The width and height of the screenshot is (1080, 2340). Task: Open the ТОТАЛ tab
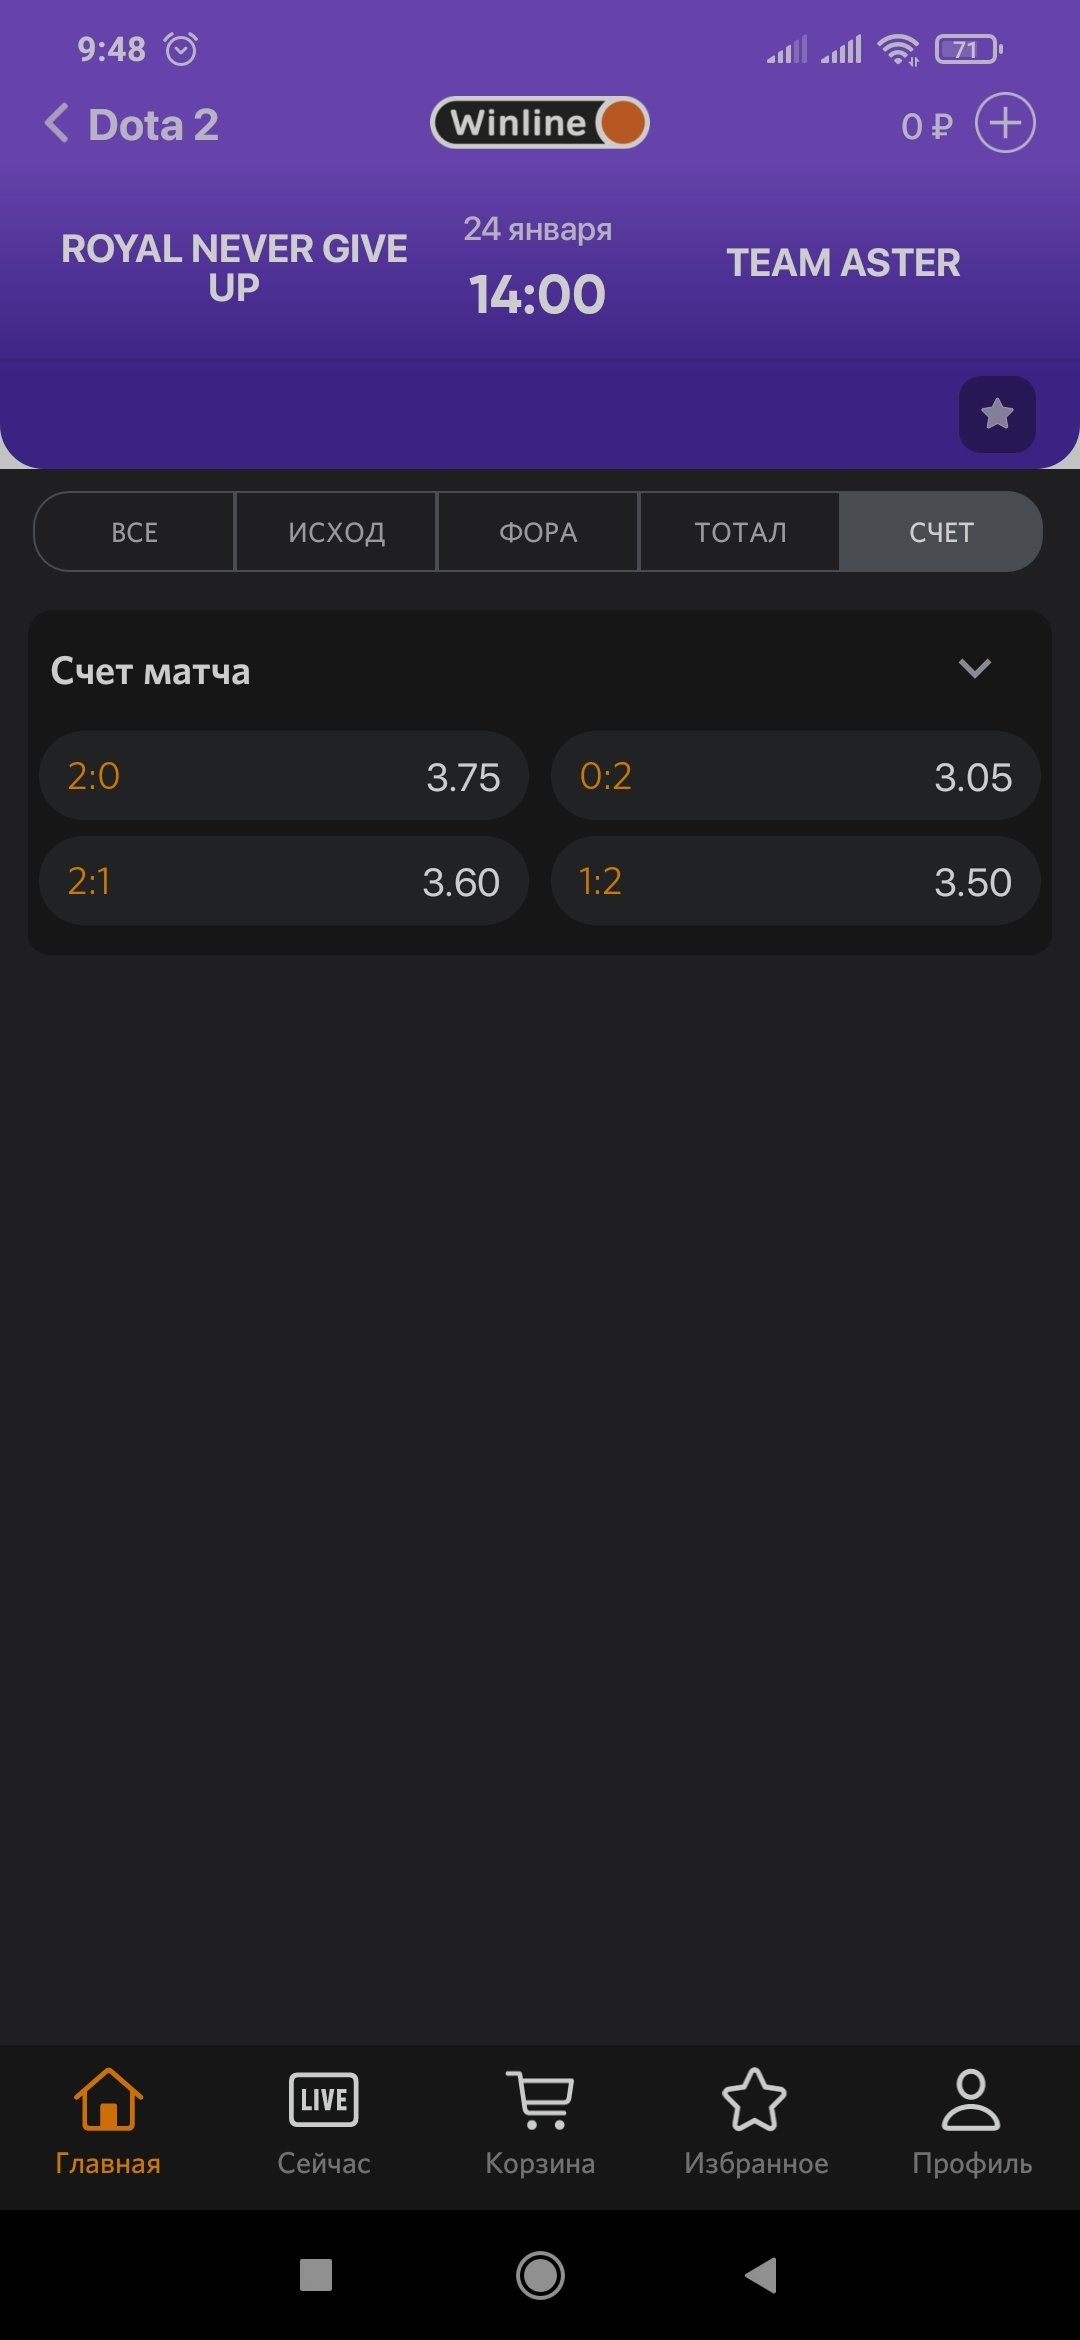click(x=740, y=532)
